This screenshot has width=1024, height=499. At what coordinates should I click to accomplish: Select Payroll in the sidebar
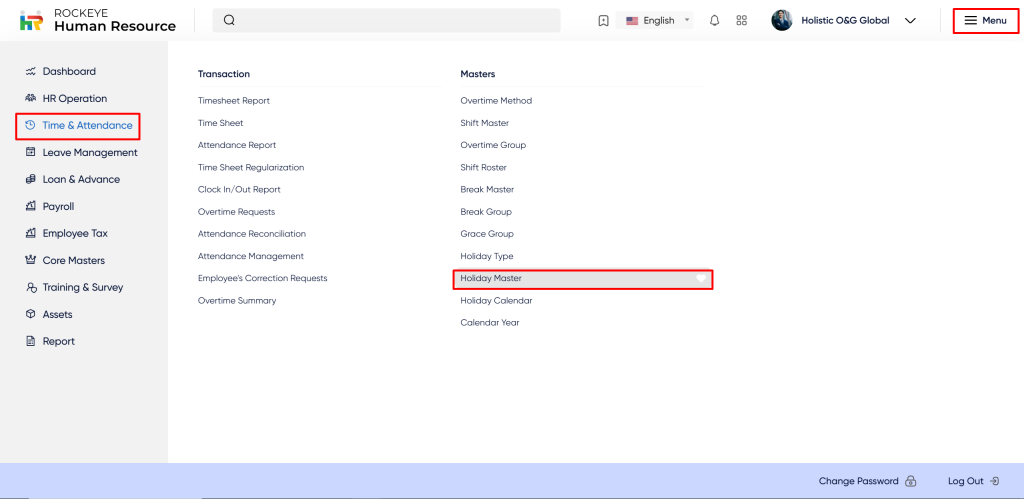pos(58,206)
